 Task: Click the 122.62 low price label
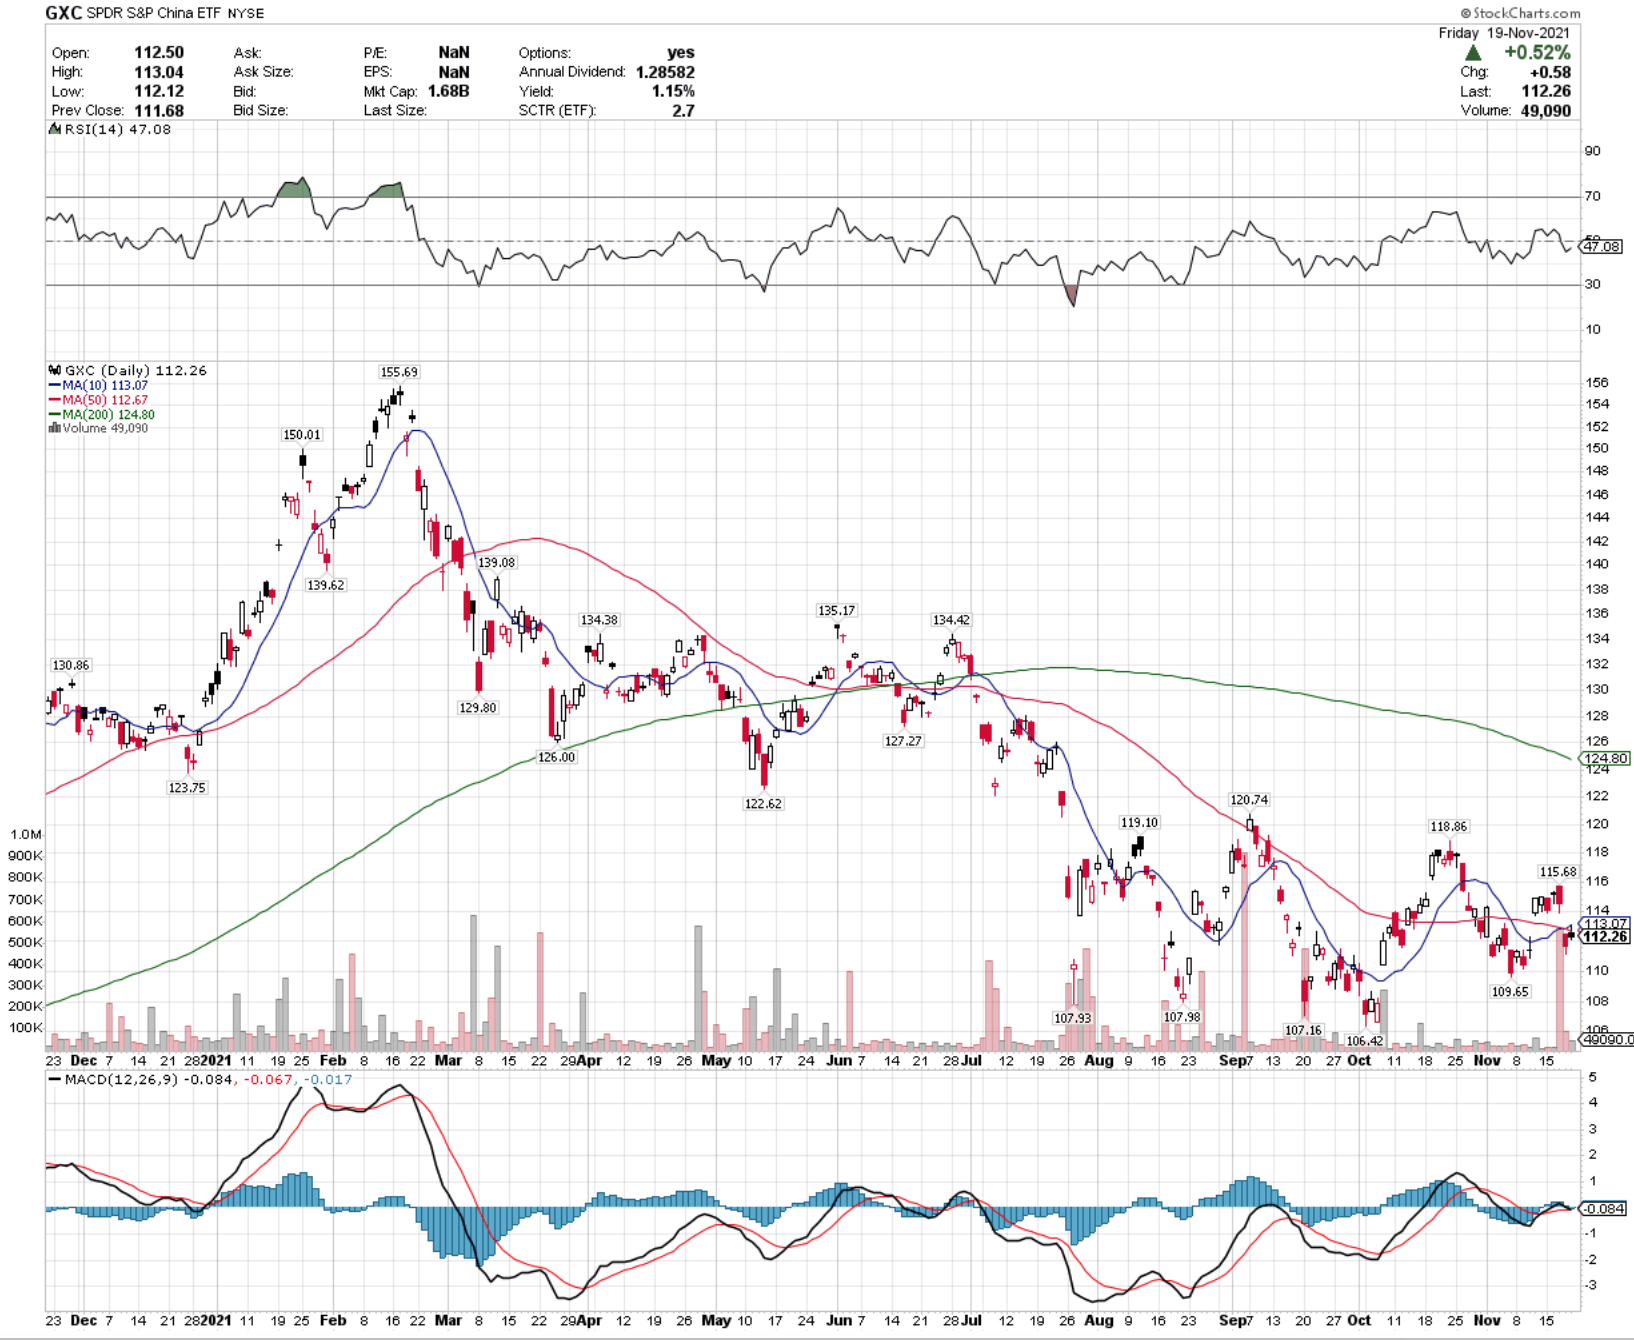(763, 803)
